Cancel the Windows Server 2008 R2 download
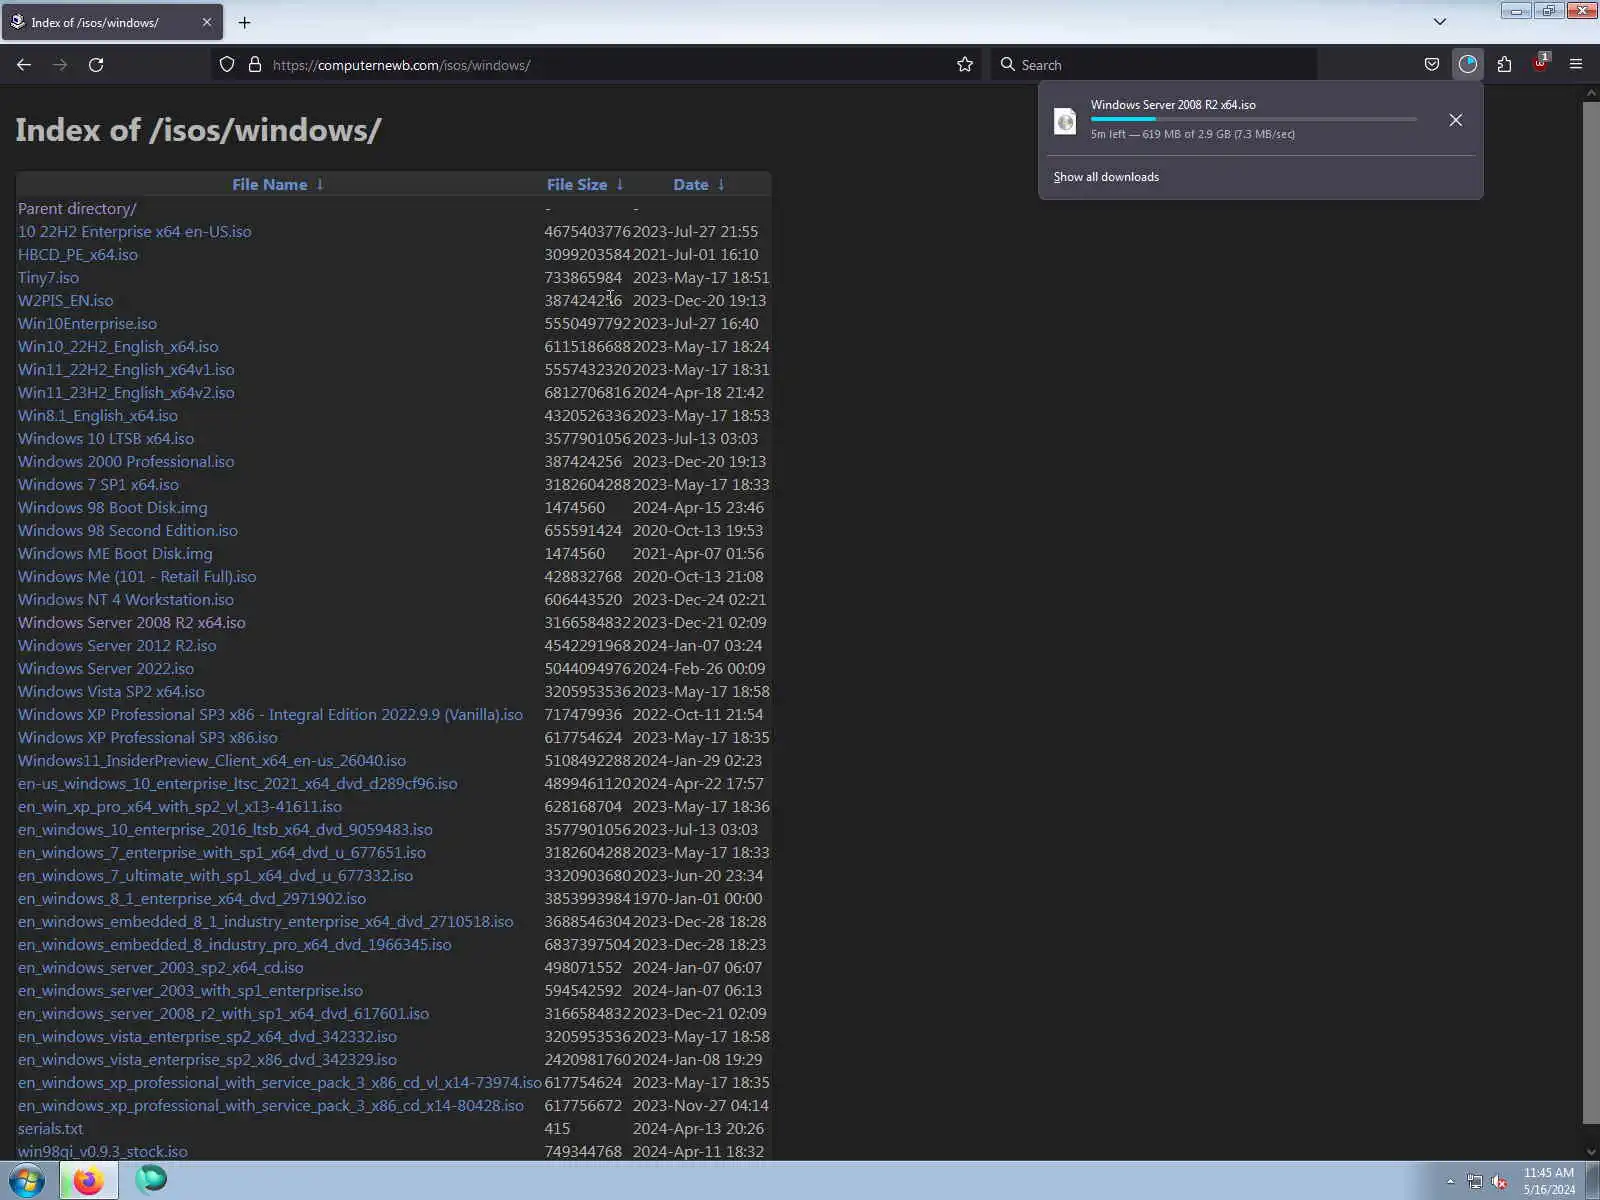Screen dimensions: 1600x1200 click(1456, 120)
